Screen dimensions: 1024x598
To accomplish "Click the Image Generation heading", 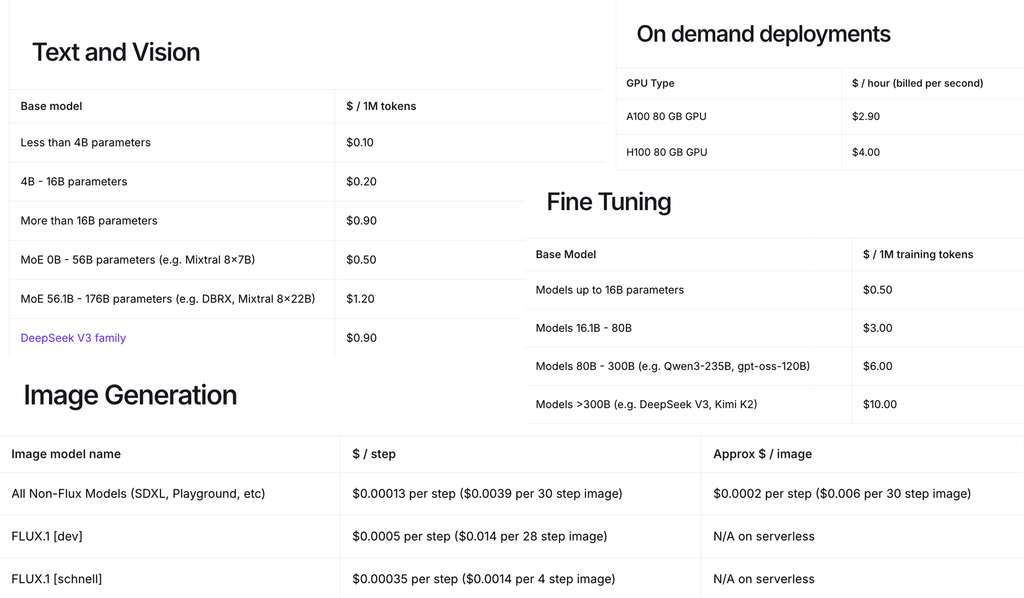I will coord(130,395).
